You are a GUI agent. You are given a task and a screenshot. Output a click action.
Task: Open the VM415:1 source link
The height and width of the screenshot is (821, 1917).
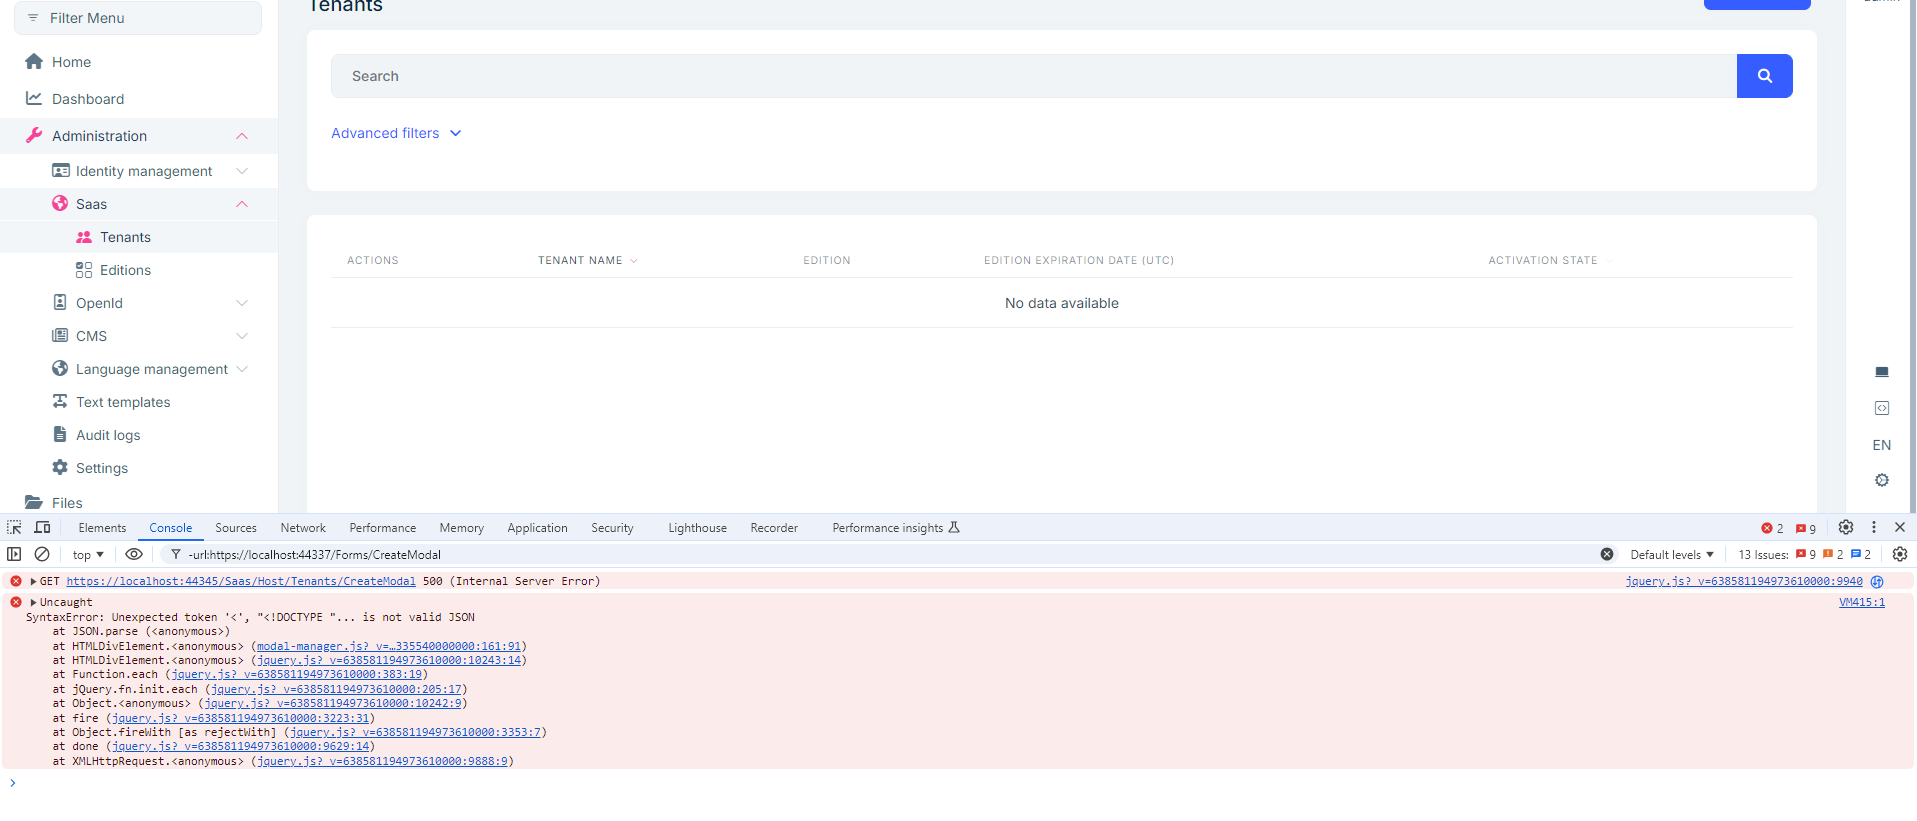1861,602
